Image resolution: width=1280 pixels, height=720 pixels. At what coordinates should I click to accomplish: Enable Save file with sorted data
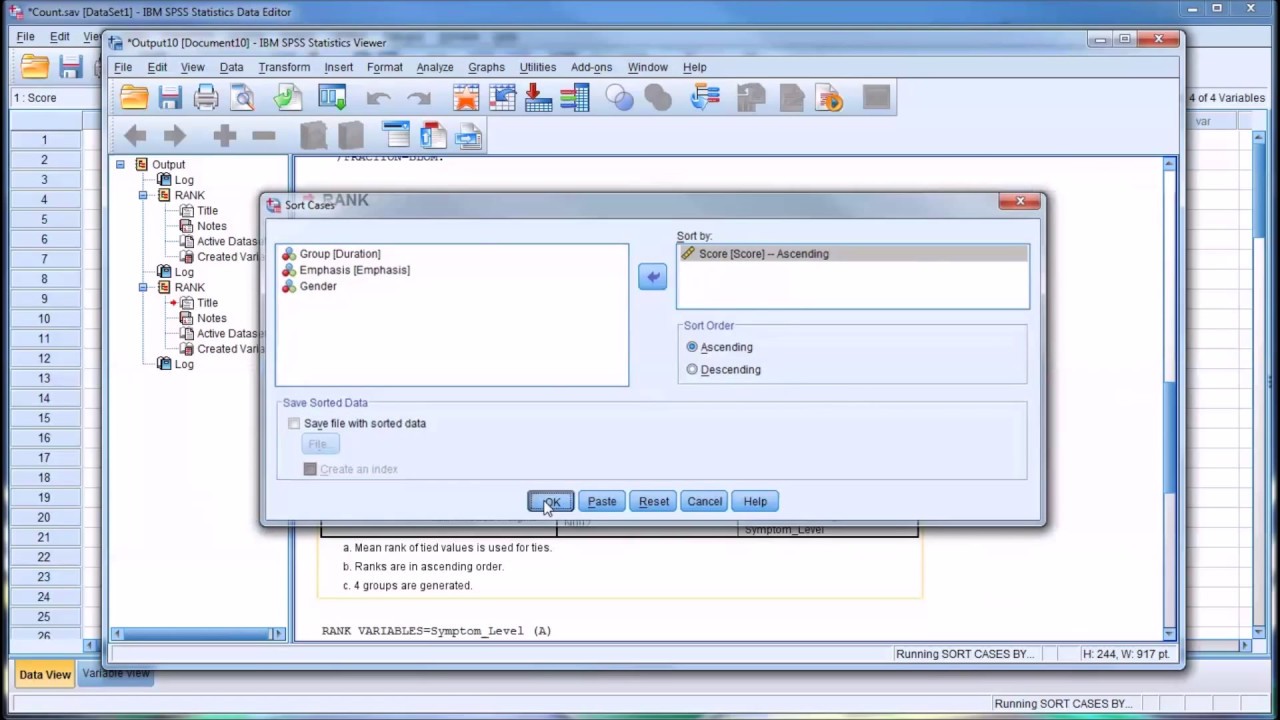point(294,423)
